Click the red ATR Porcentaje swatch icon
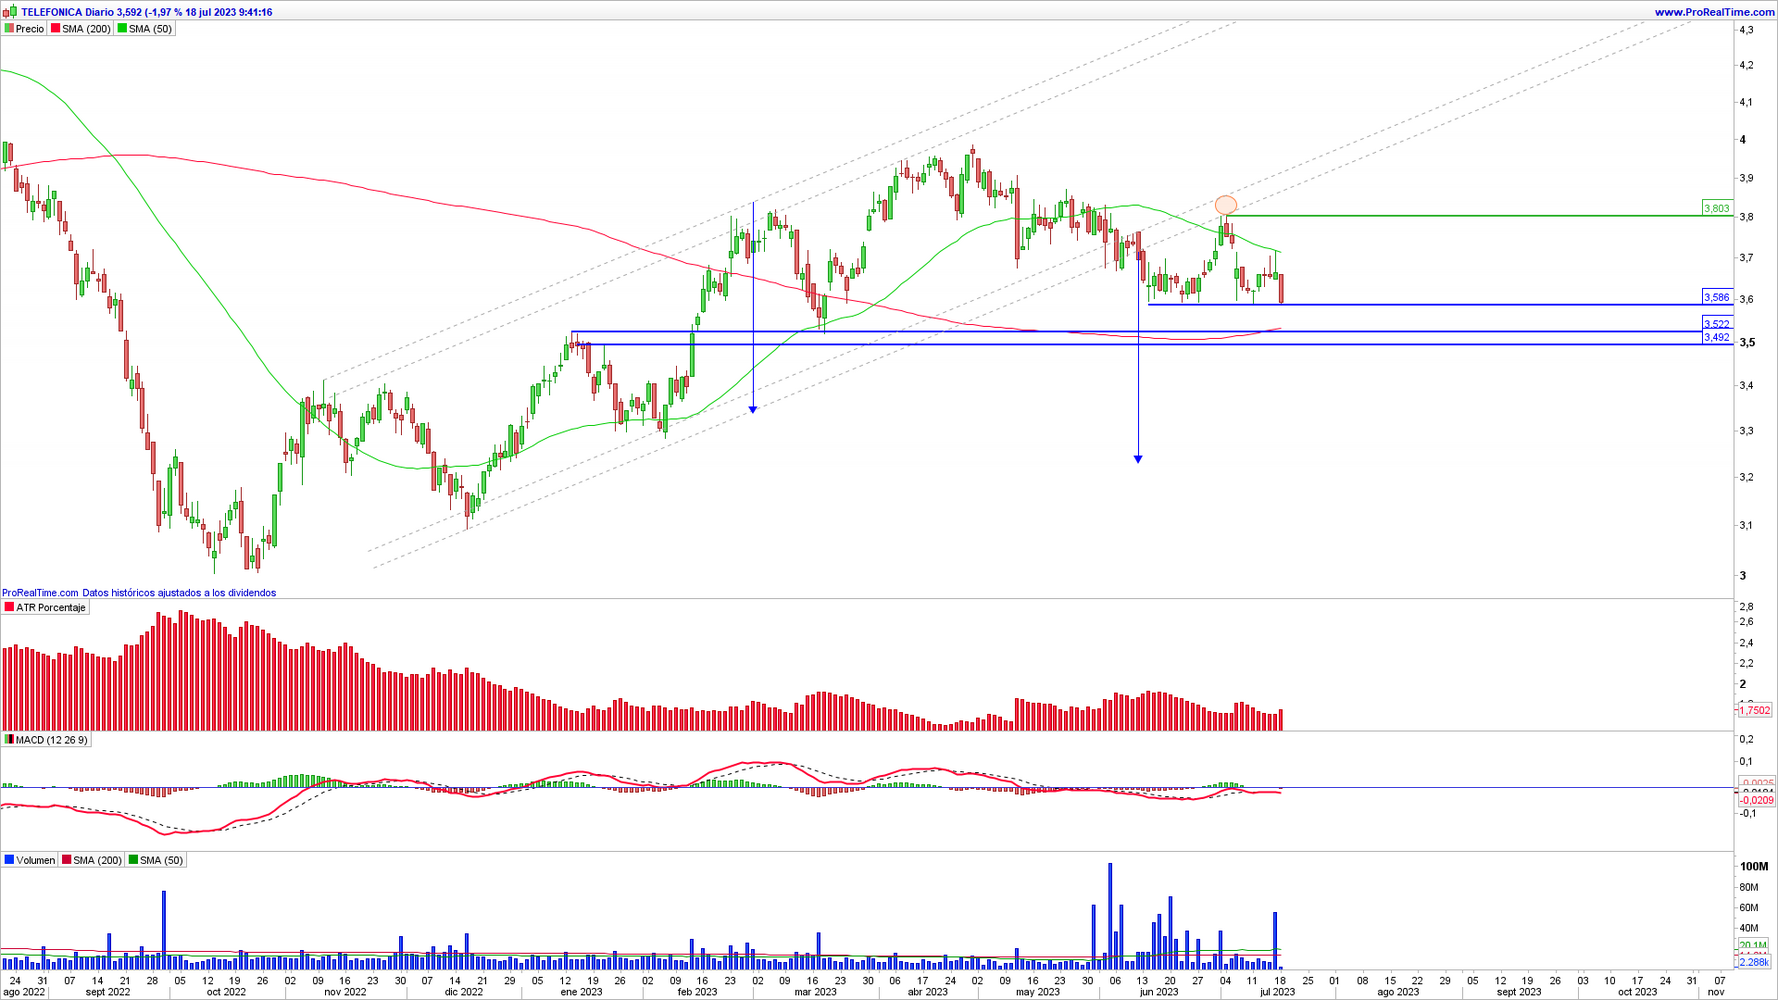This screenshot has height=1000, width=1778. point(9,607)
